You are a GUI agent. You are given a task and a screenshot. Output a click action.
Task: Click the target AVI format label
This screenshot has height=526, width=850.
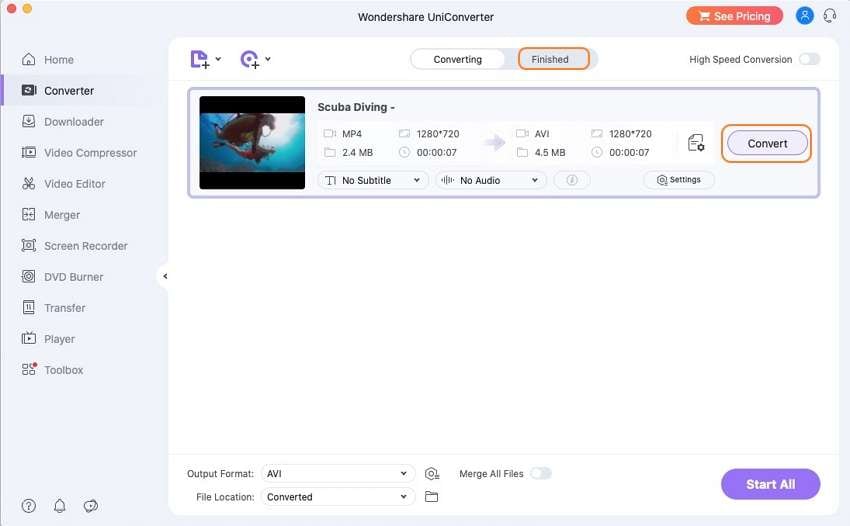(x=542, y=133)
